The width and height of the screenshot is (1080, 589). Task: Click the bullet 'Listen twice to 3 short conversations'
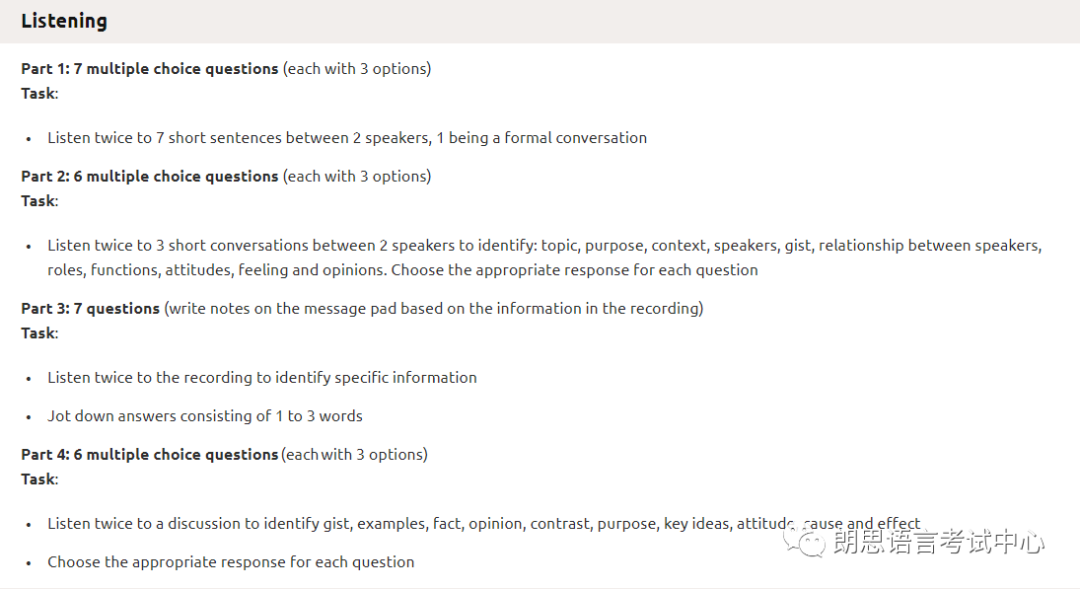point(544,245)
